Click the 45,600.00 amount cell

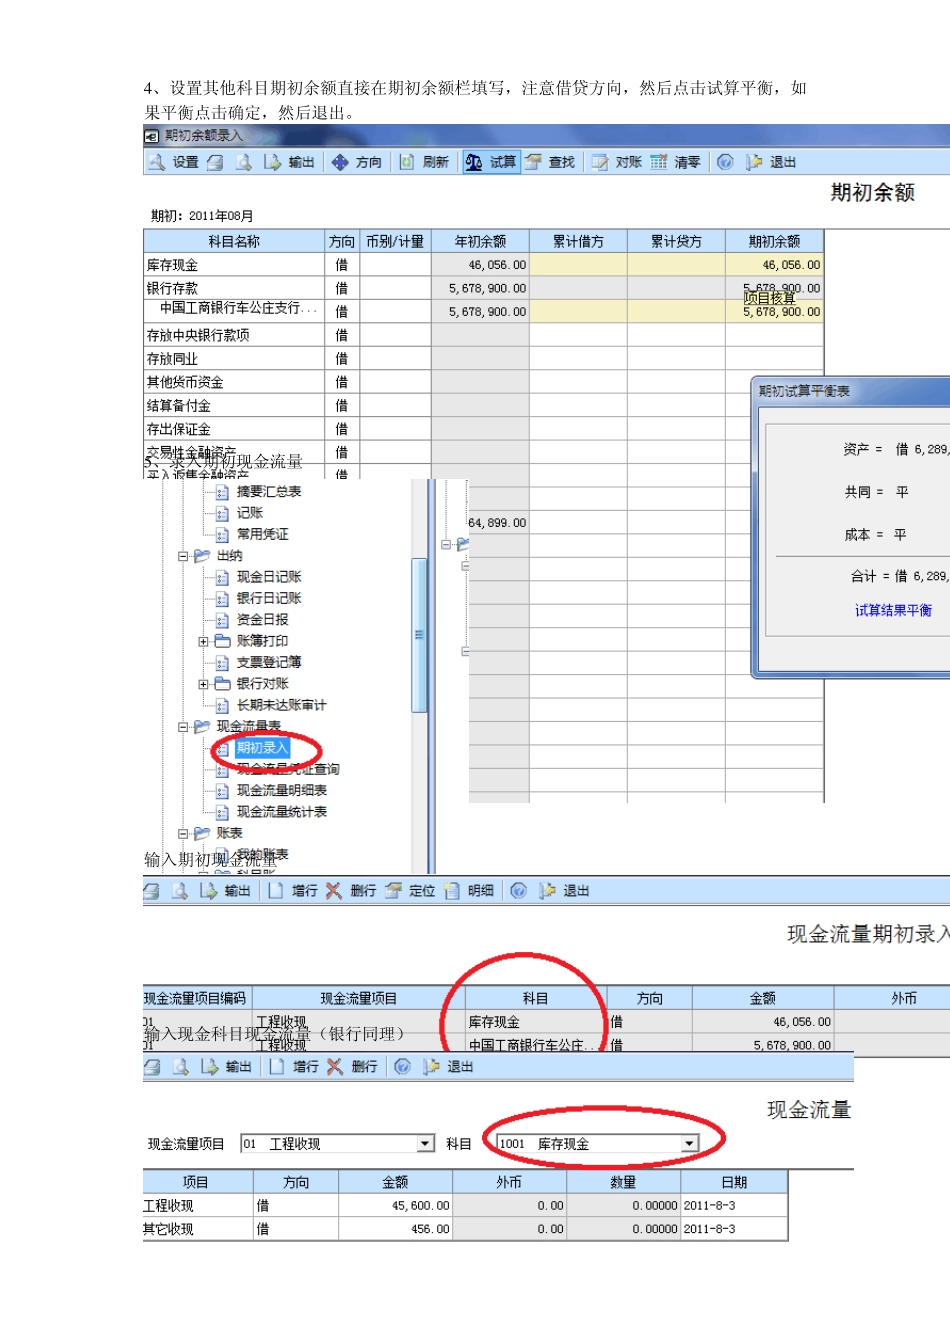396,1206
